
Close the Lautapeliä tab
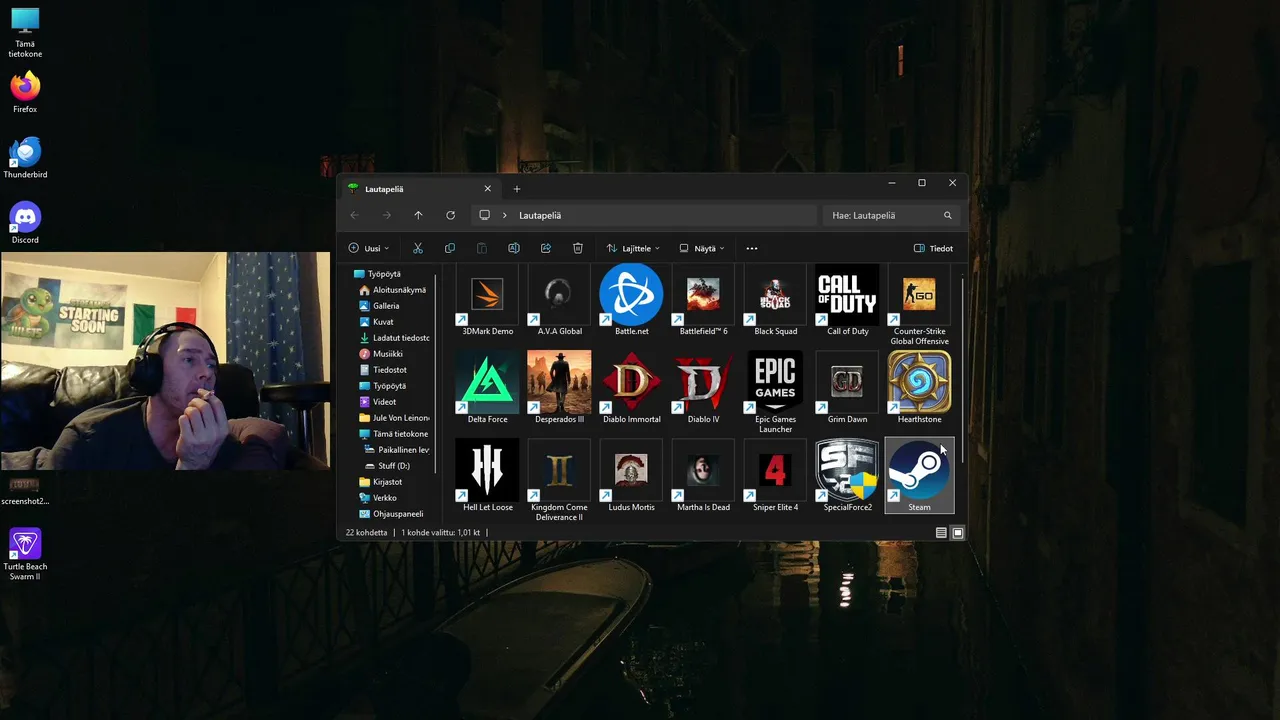488,189
